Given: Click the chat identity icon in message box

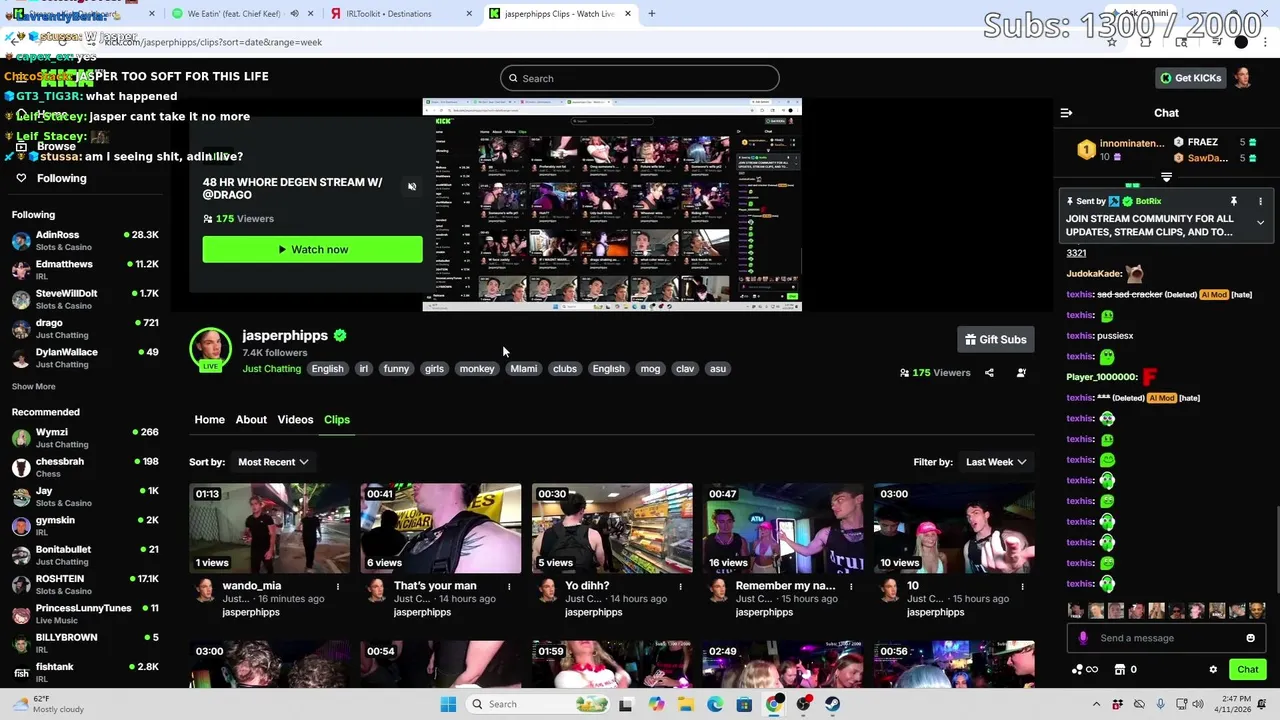Looking at the screenshot, I should click(1083, 638).
